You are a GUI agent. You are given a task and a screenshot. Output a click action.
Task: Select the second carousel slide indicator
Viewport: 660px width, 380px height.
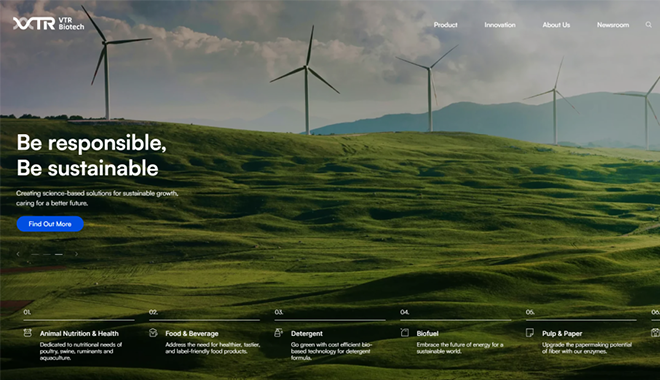pyautogui.click(x=47, y=254)
